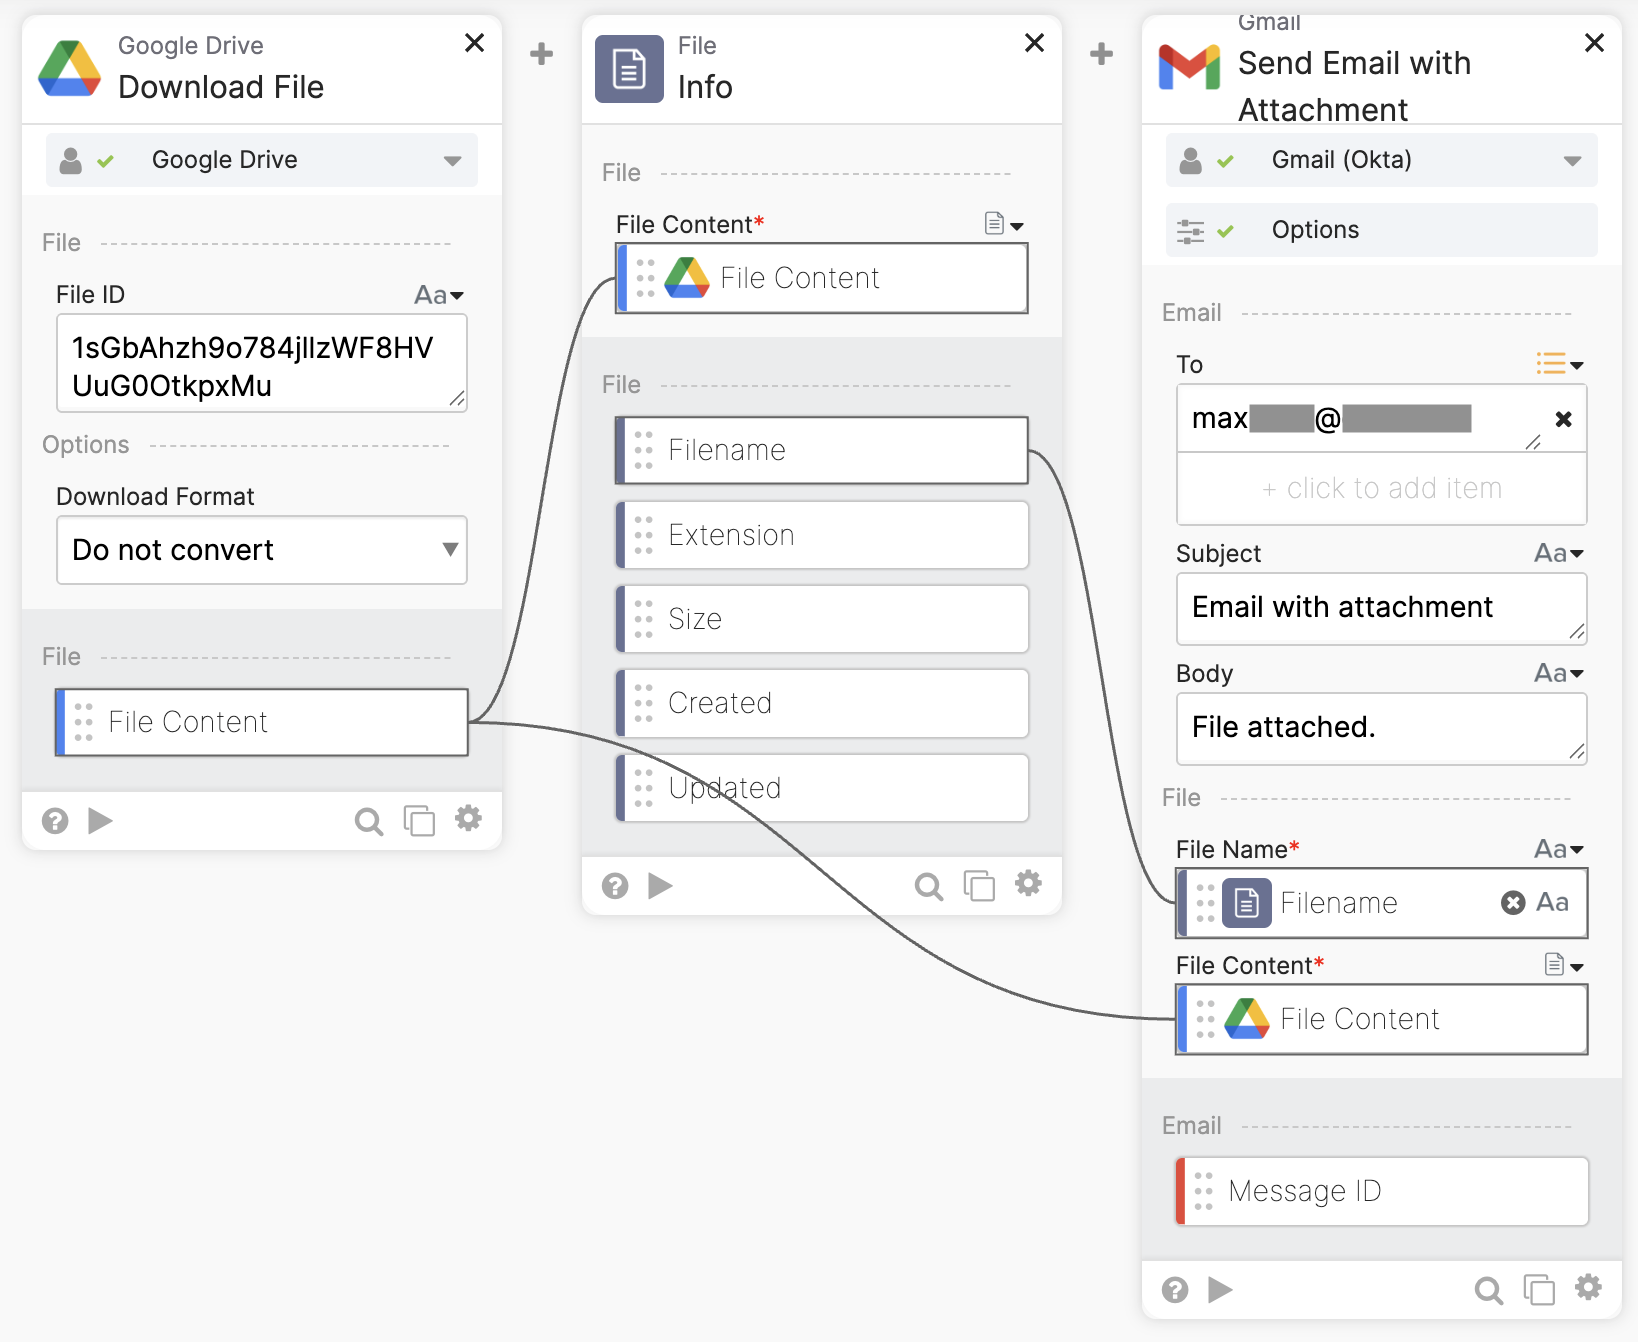Click the 'Send Email with Attachment' title
The height and width of the screenshot is (1342, 1638).
coord(1355,86)
